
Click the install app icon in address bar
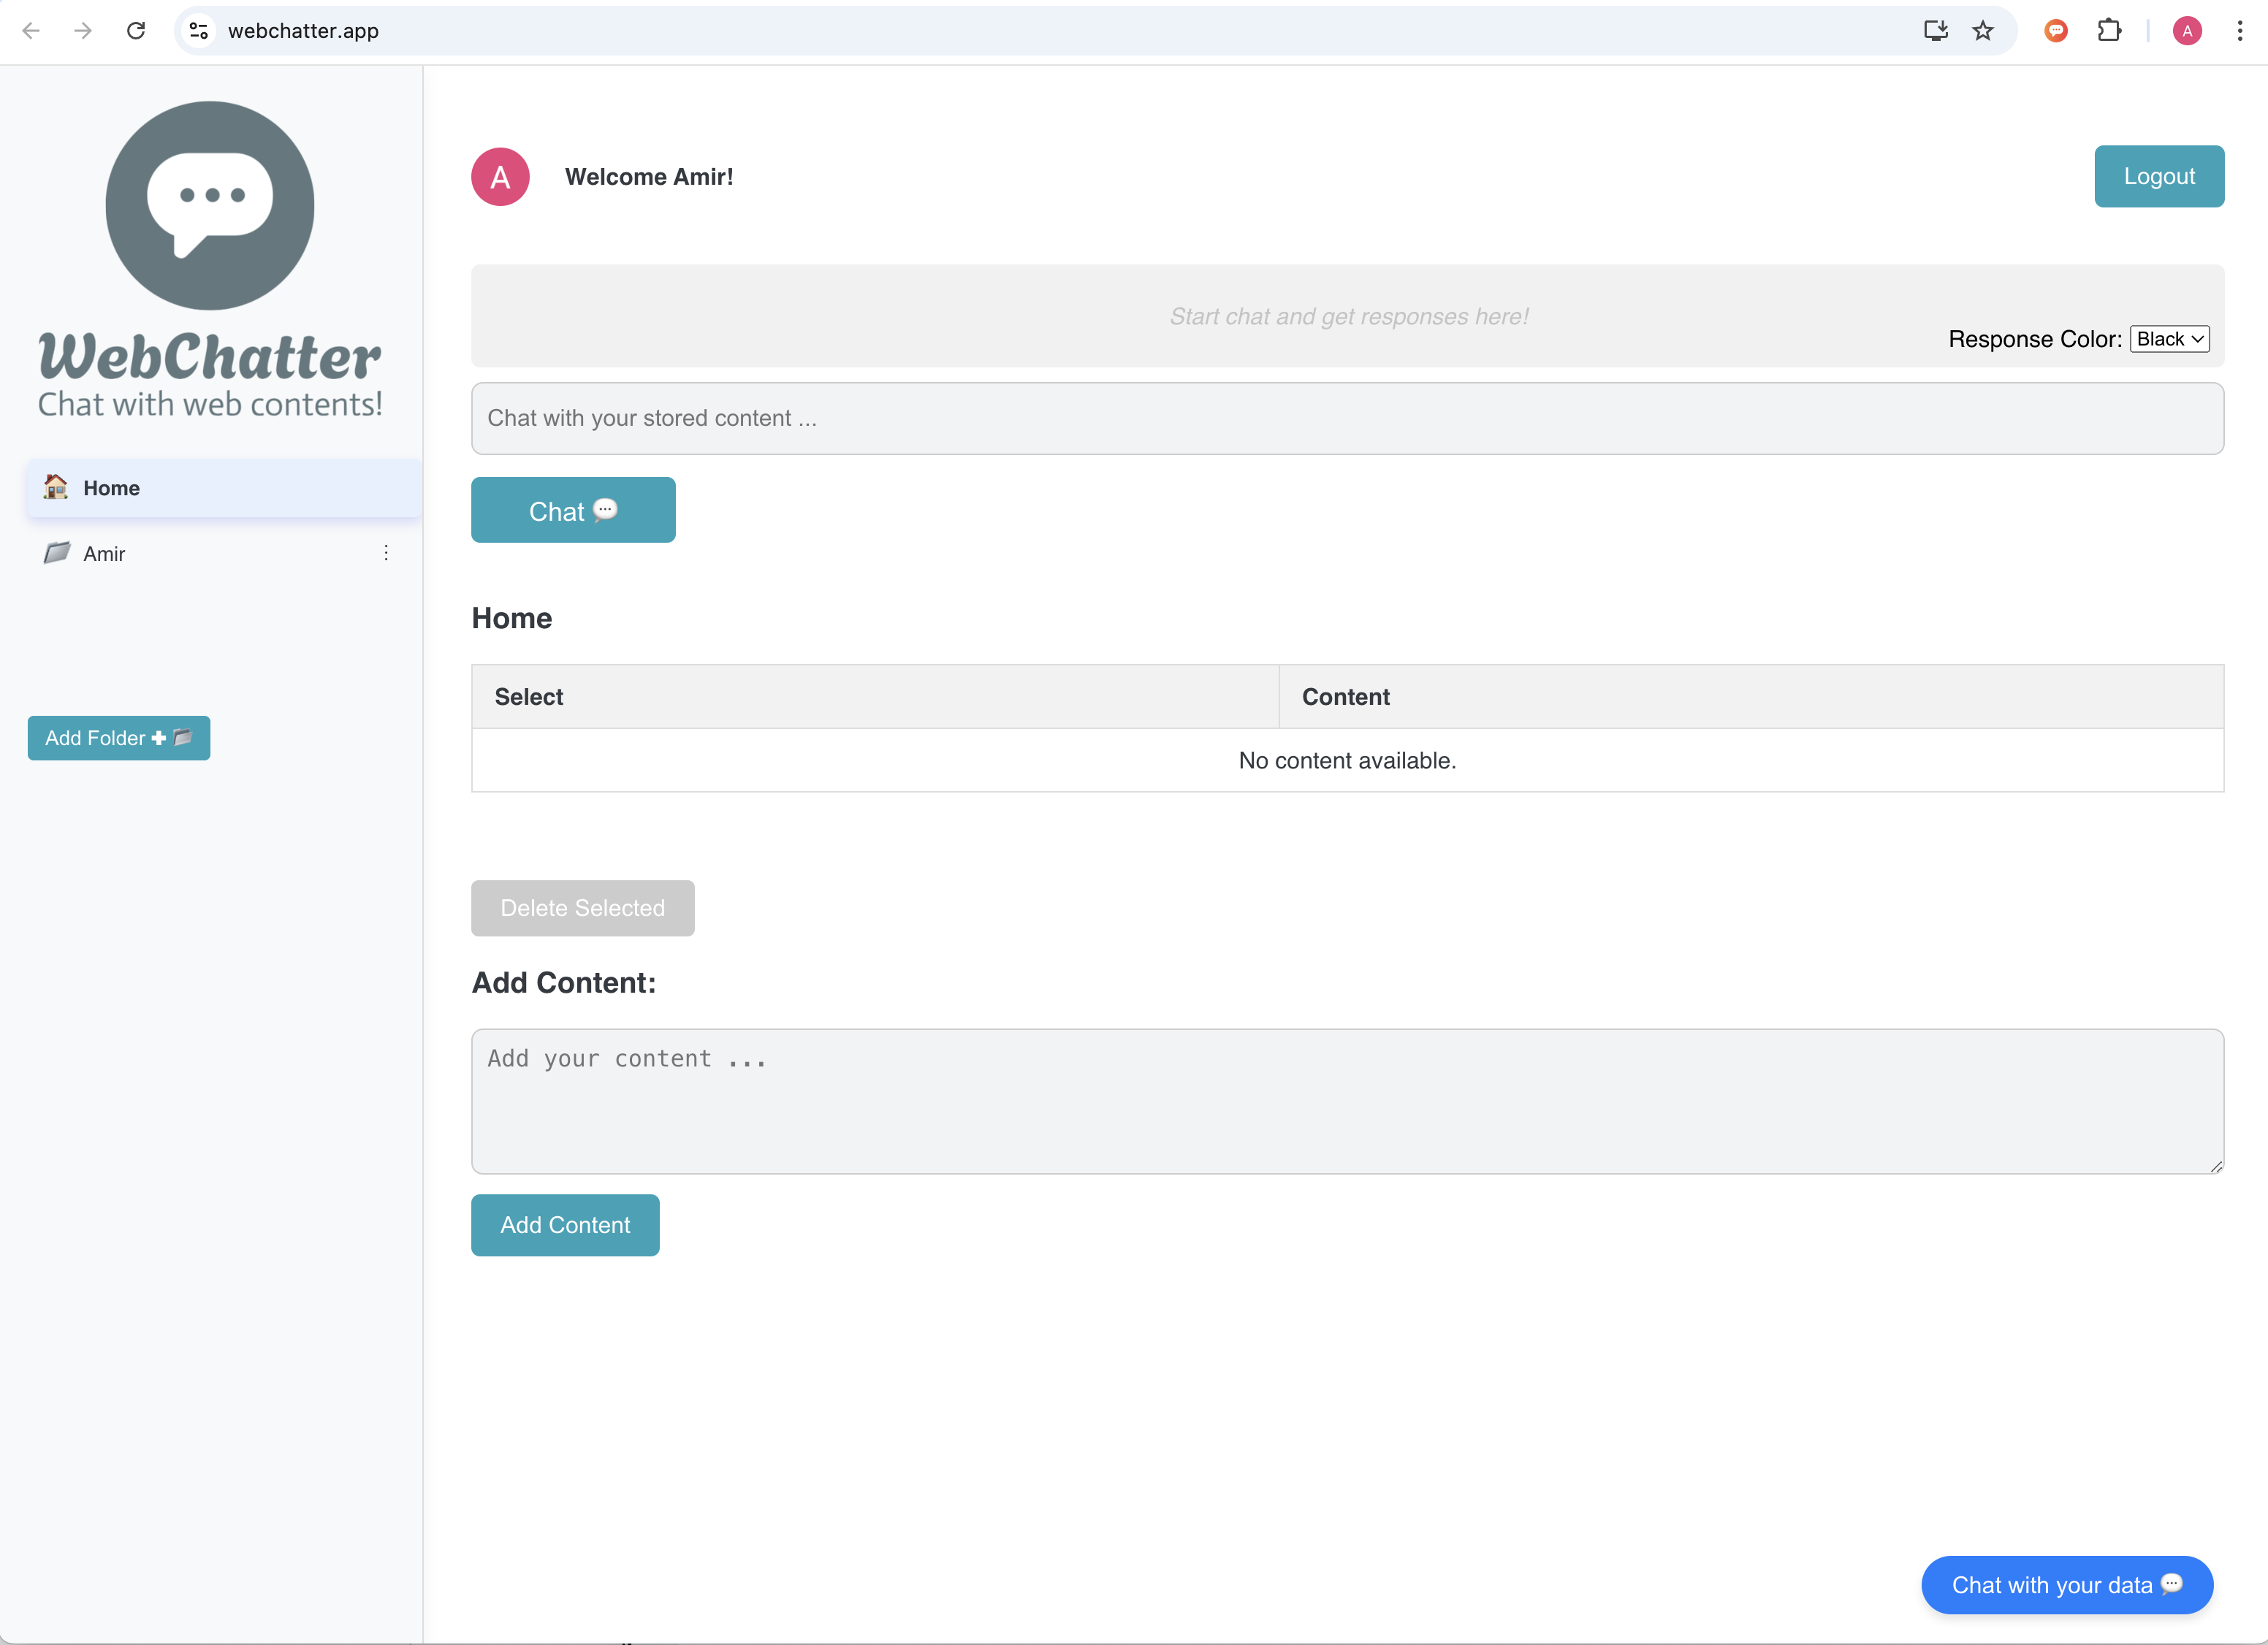[x=1936, y=31]
